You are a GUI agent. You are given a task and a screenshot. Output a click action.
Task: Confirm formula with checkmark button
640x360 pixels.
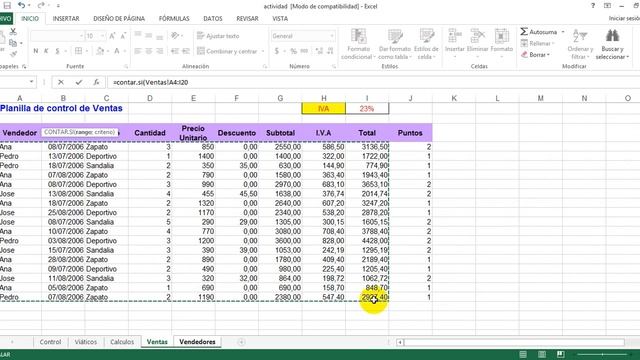click(78, 82)
